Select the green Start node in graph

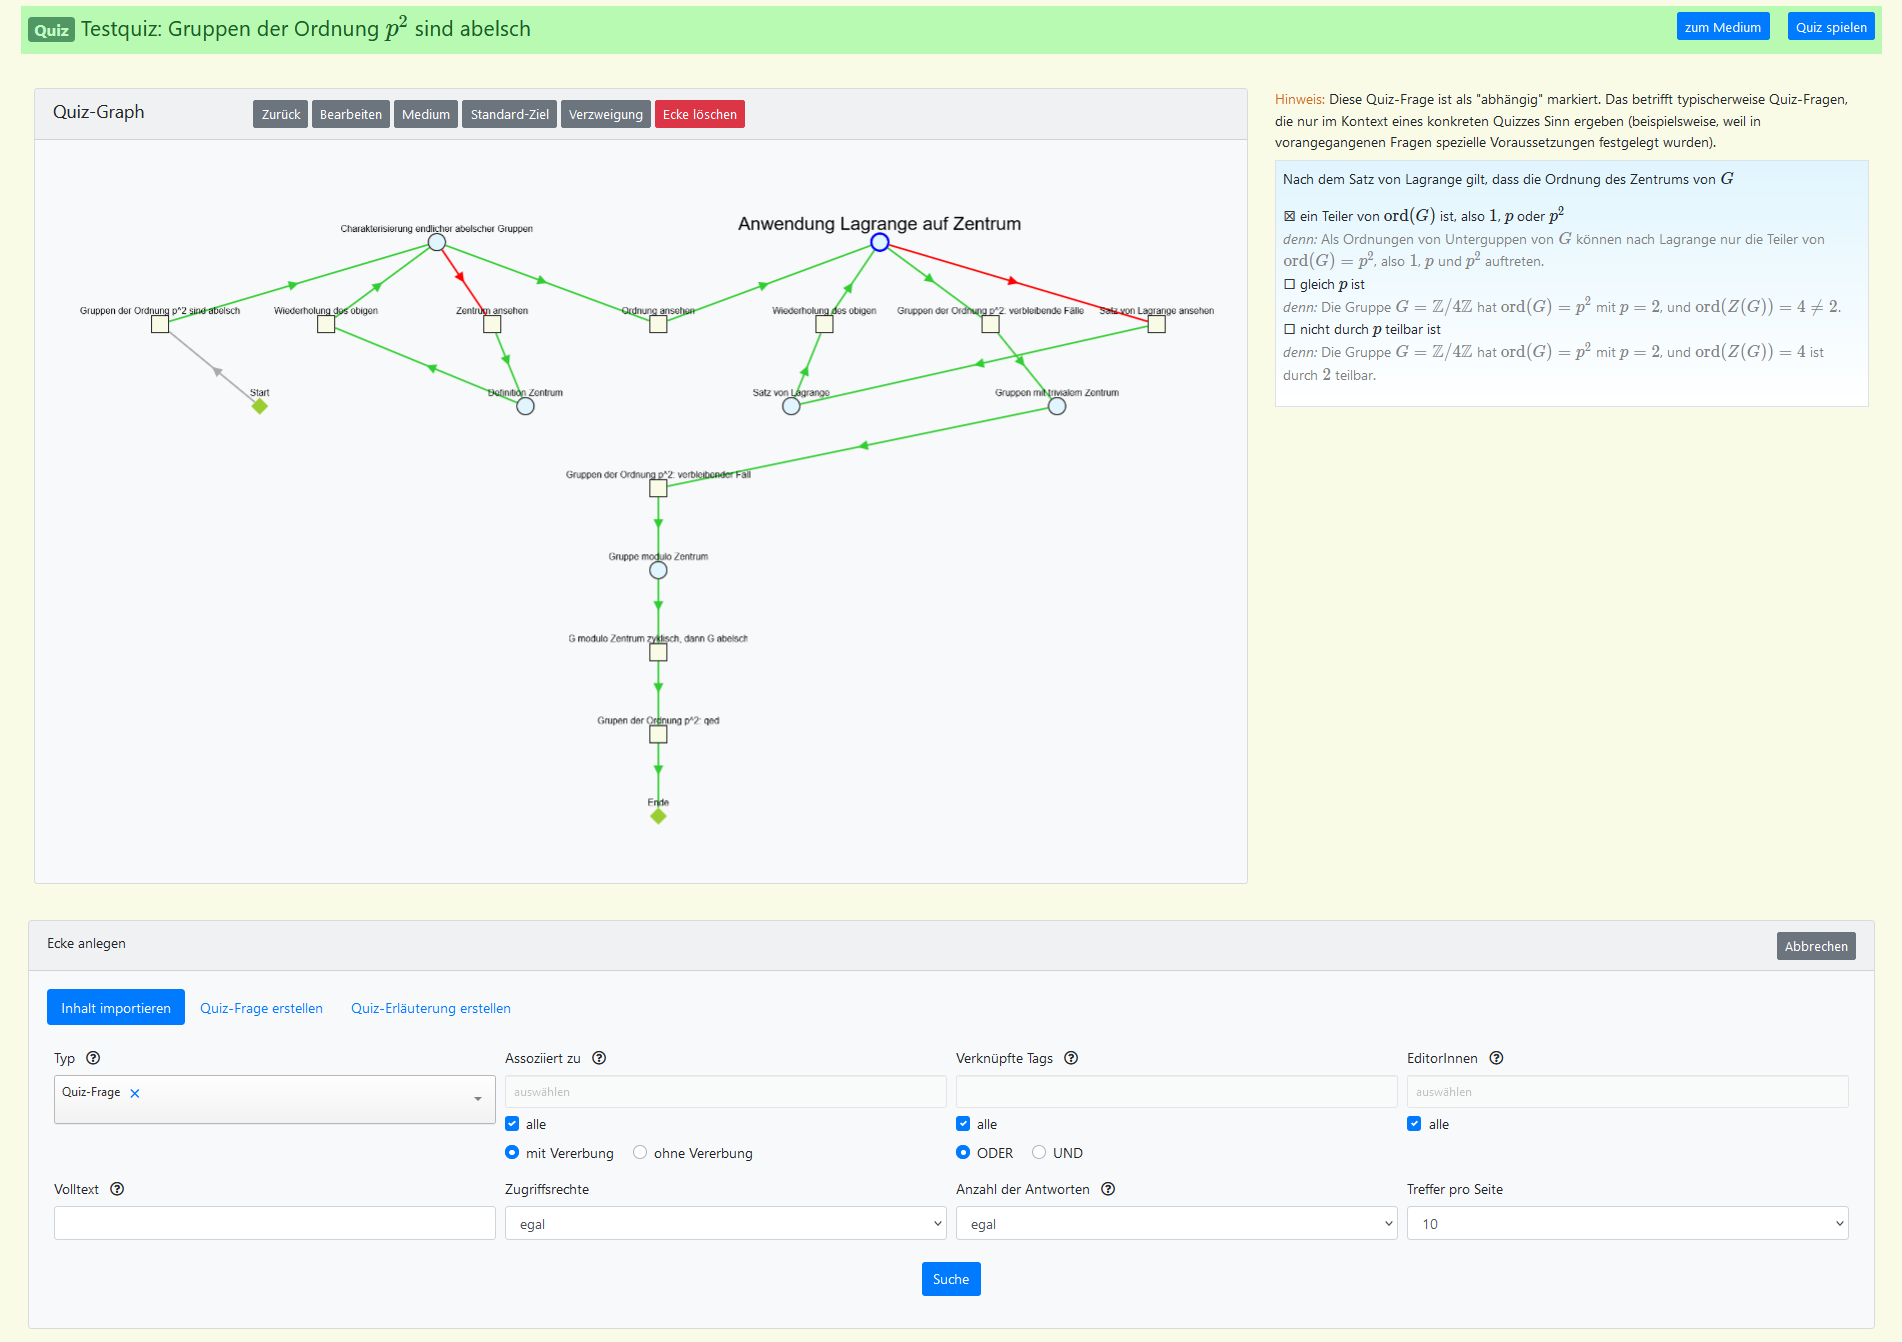tap(260, 406)
